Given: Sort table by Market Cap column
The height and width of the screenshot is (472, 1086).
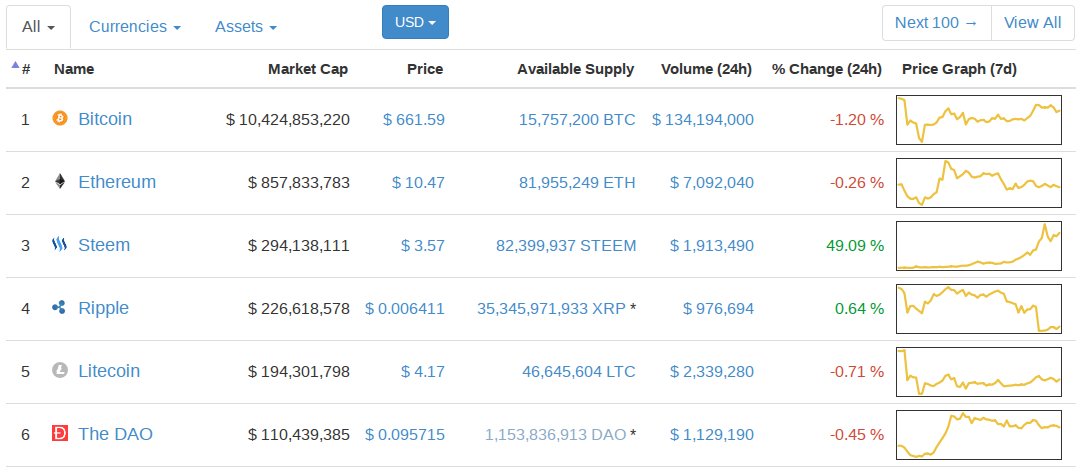Looking at the screenshot, I should click(x=308, y=69).
